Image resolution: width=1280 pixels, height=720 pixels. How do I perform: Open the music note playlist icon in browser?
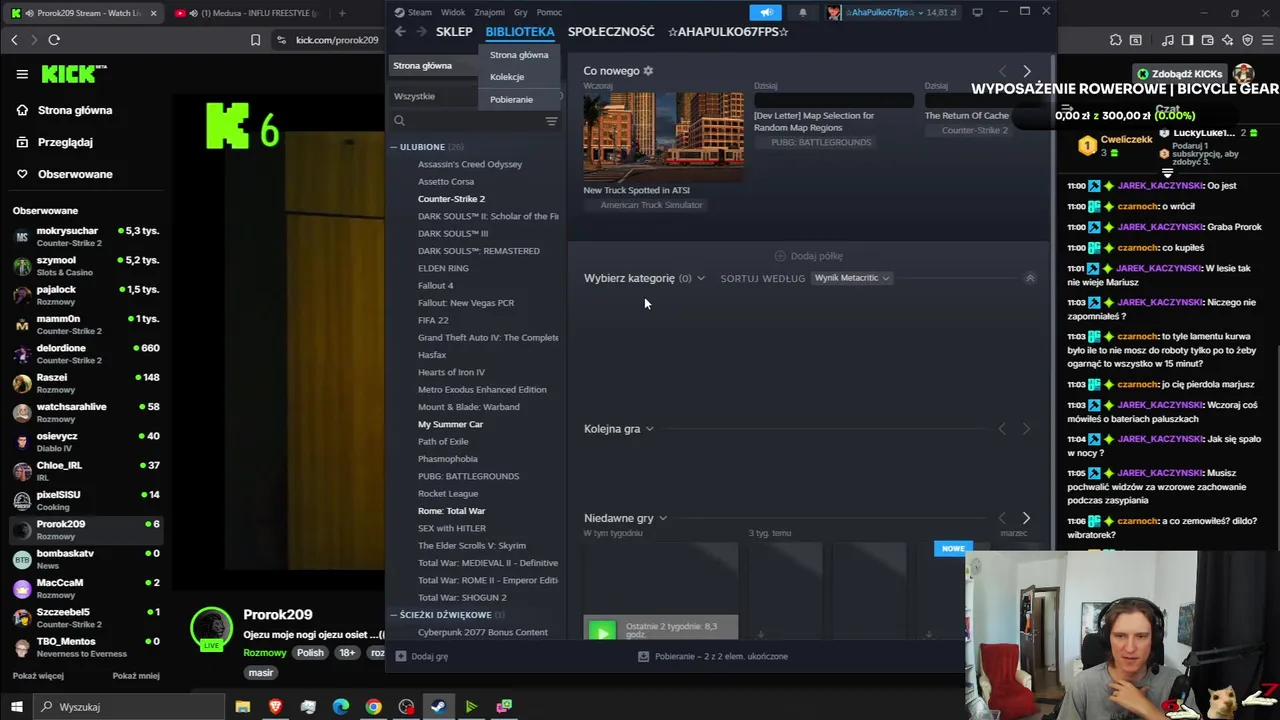pyautogui.click(x=1168, y=40)
